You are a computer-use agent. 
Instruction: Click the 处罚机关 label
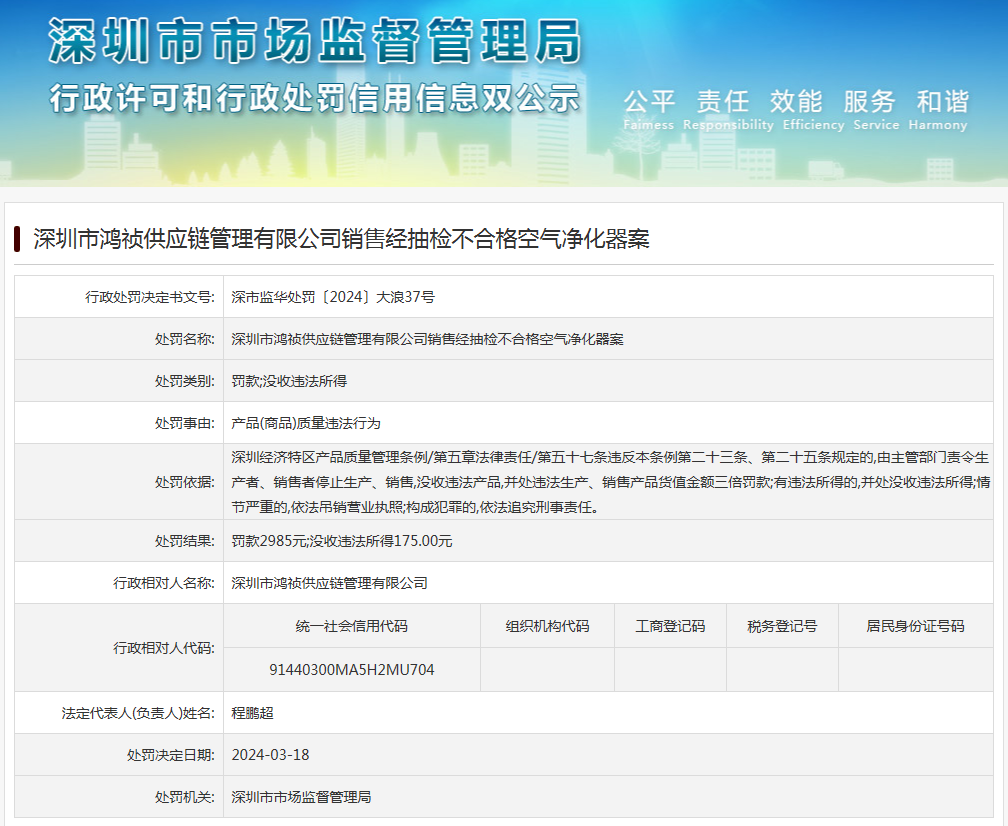pos(184,797)
